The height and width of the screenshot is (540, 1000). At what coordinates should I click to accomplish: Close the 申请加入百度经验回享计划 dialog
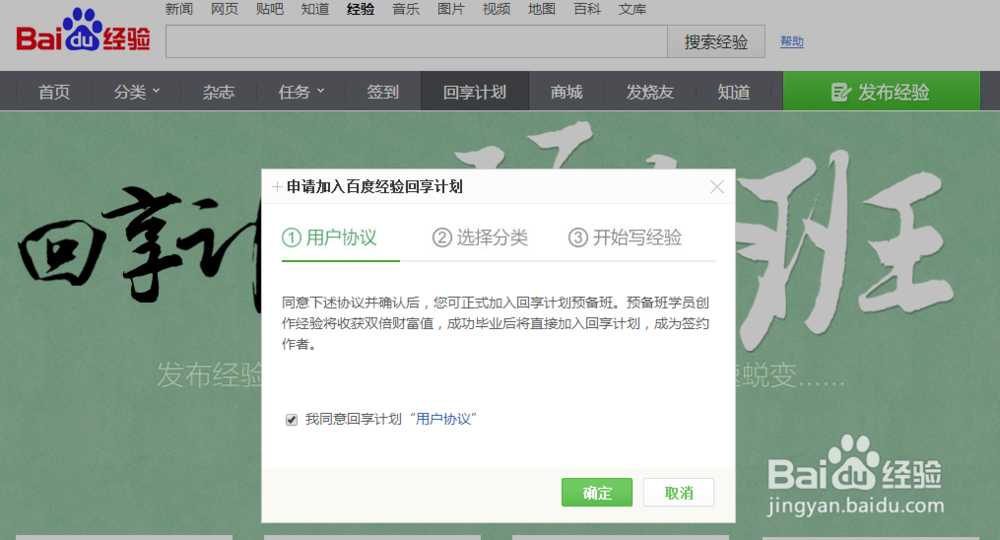pos(717,187)
